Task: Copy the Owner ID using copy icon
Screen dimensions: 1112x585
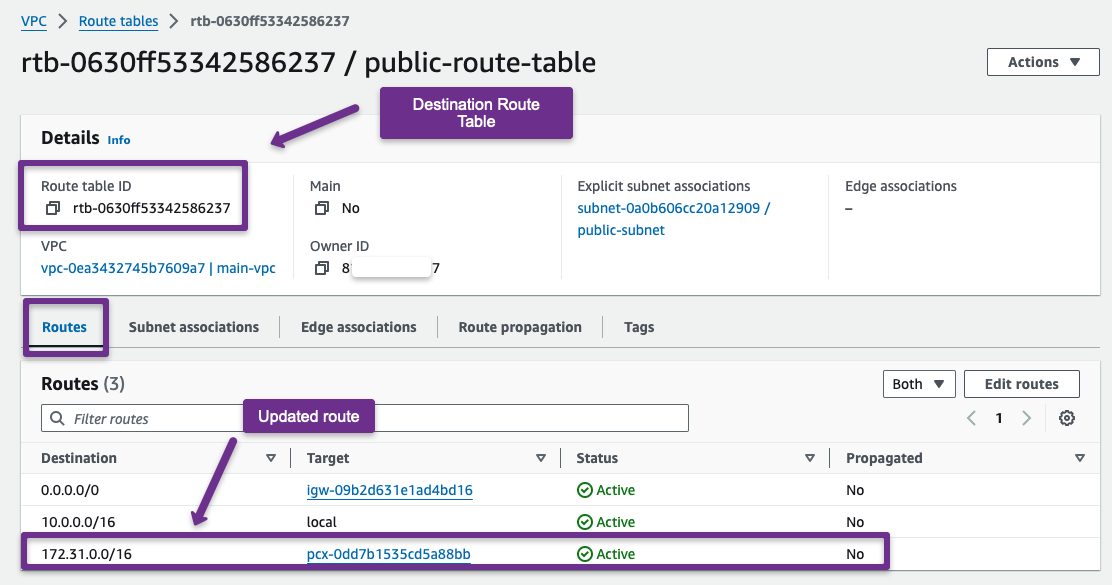Action: pos(321,267)
